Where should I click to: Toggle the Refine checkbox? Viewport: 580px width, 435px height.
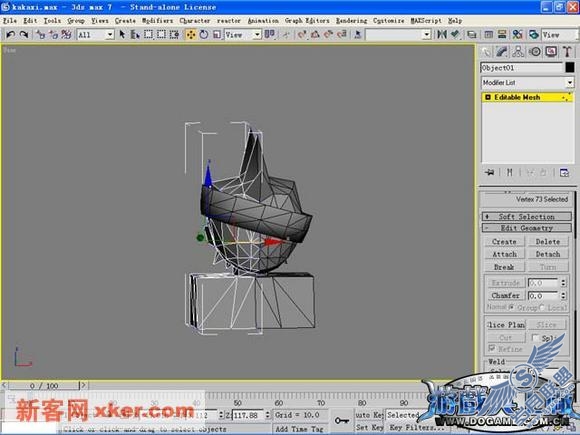point(492,348)
